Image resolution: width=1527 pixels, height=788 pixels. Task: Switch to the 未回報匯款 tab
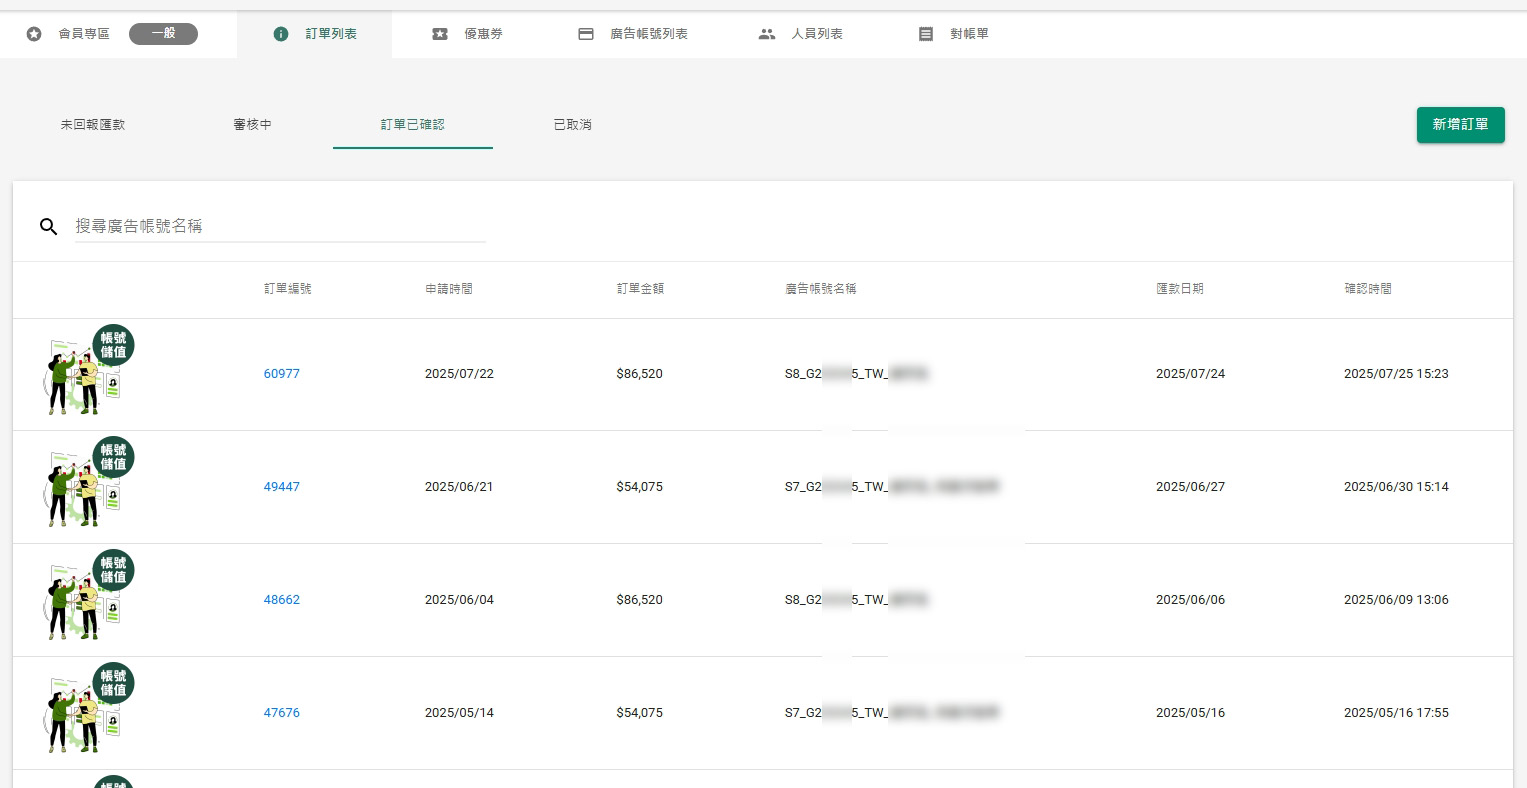pyautogui.click(x=93, y=125)
